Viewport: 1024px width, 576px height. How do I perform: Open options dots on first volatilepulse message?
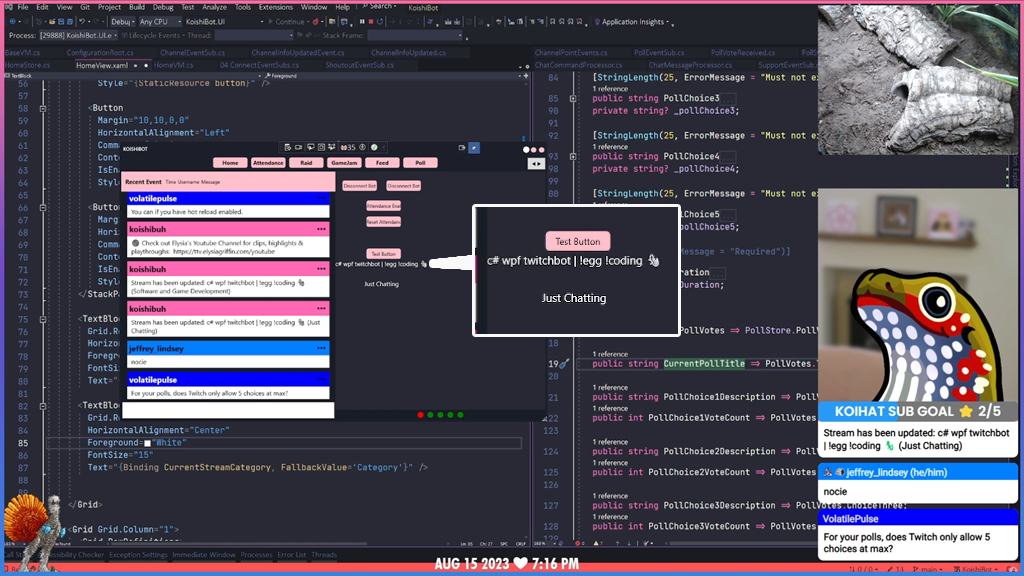(x=321, y=198)
